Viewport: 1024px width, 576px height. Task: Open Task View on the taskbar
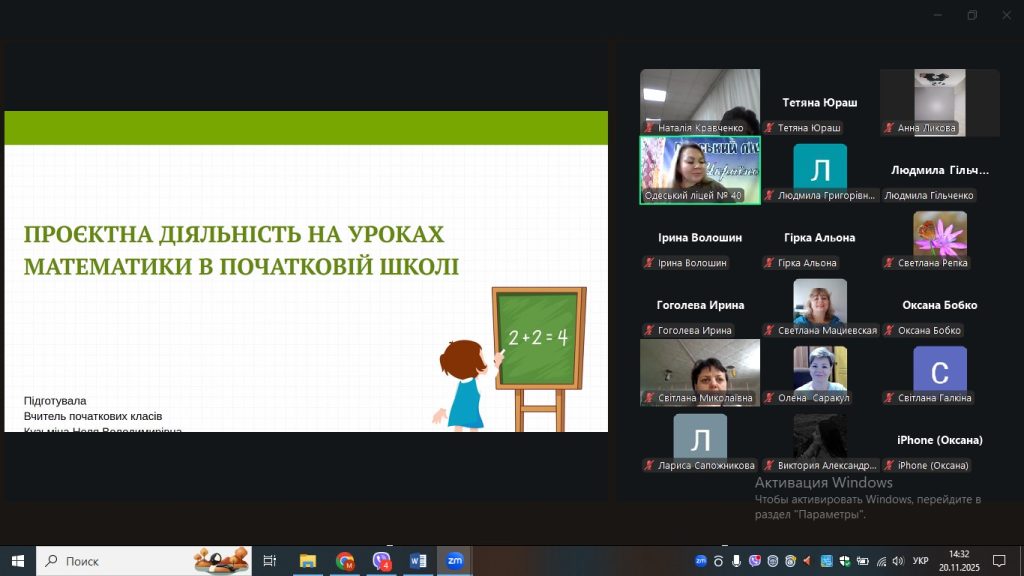269,561
